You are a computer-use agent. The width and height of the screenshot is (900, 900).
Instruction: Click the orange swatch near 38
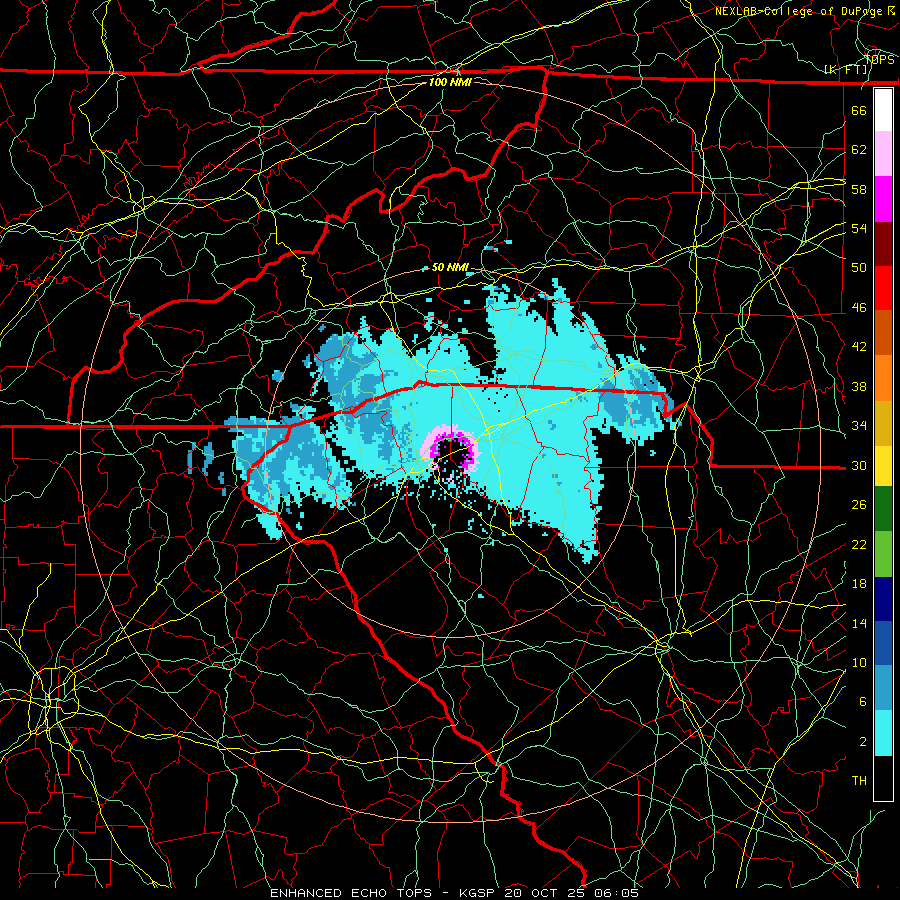point(883,378)
